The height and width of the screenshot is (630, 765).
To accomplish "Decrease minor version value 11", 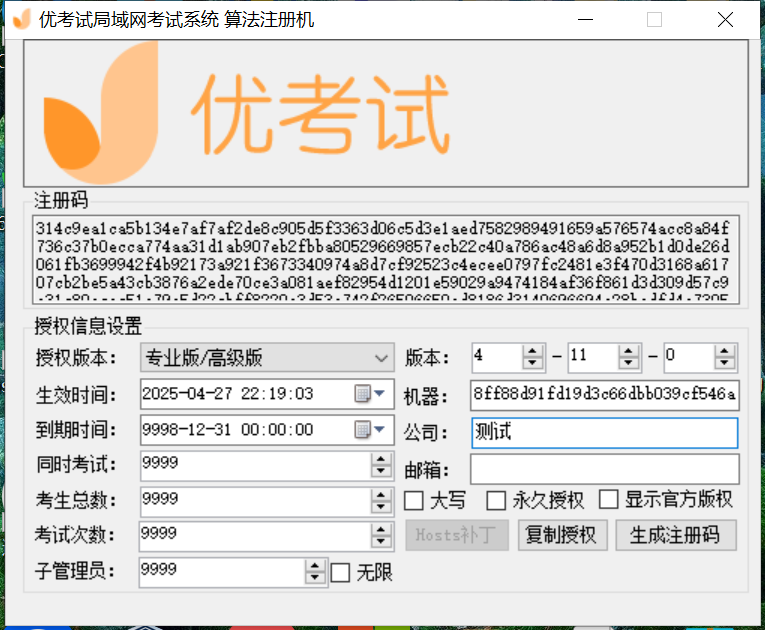I will tap(628, 363).
